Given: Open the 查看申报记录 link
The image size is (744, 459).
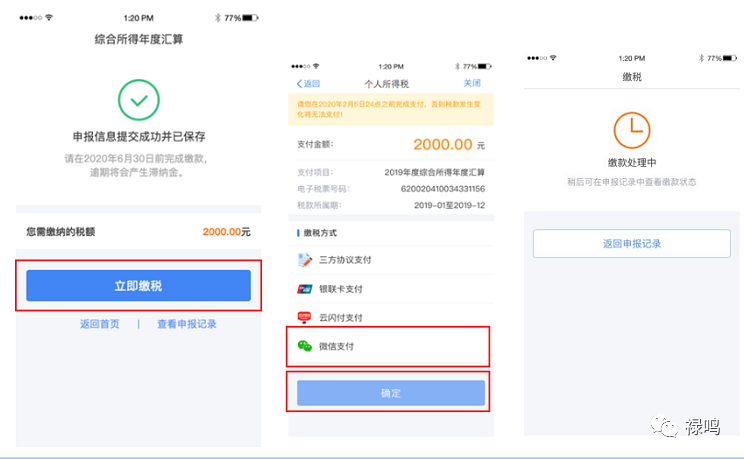Looking at the screenshot, I should click(187, 324).
